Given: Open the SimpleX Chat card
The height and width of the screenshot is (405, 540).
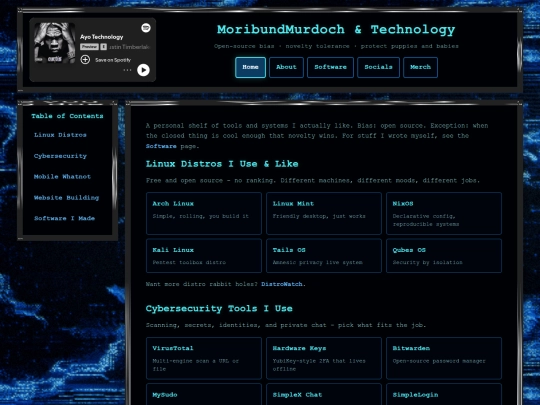Looking at the screenshot, I should tap(324, 395).
